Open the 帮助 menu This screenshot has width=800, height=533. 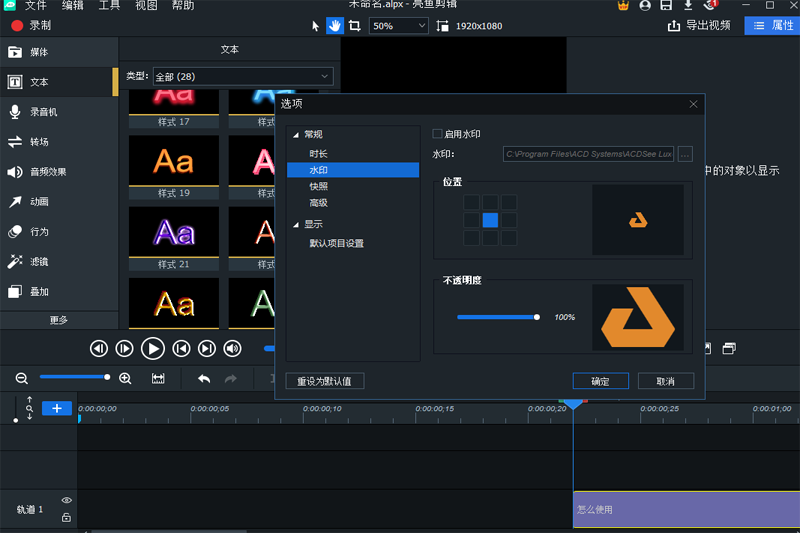[183, 6]
